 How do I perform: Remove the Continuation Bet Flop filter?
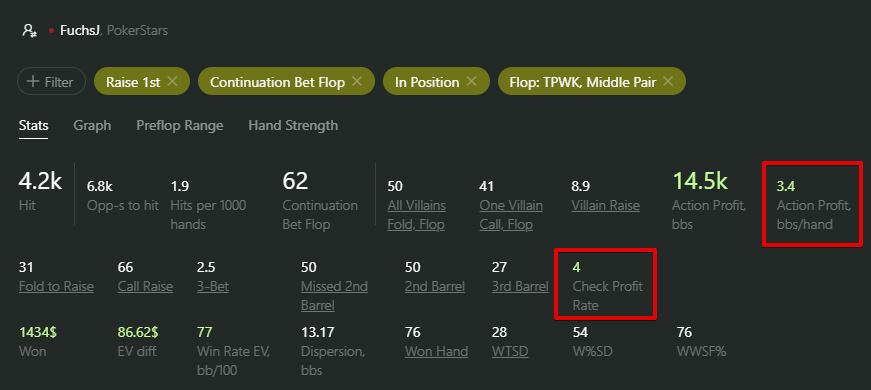357,82
